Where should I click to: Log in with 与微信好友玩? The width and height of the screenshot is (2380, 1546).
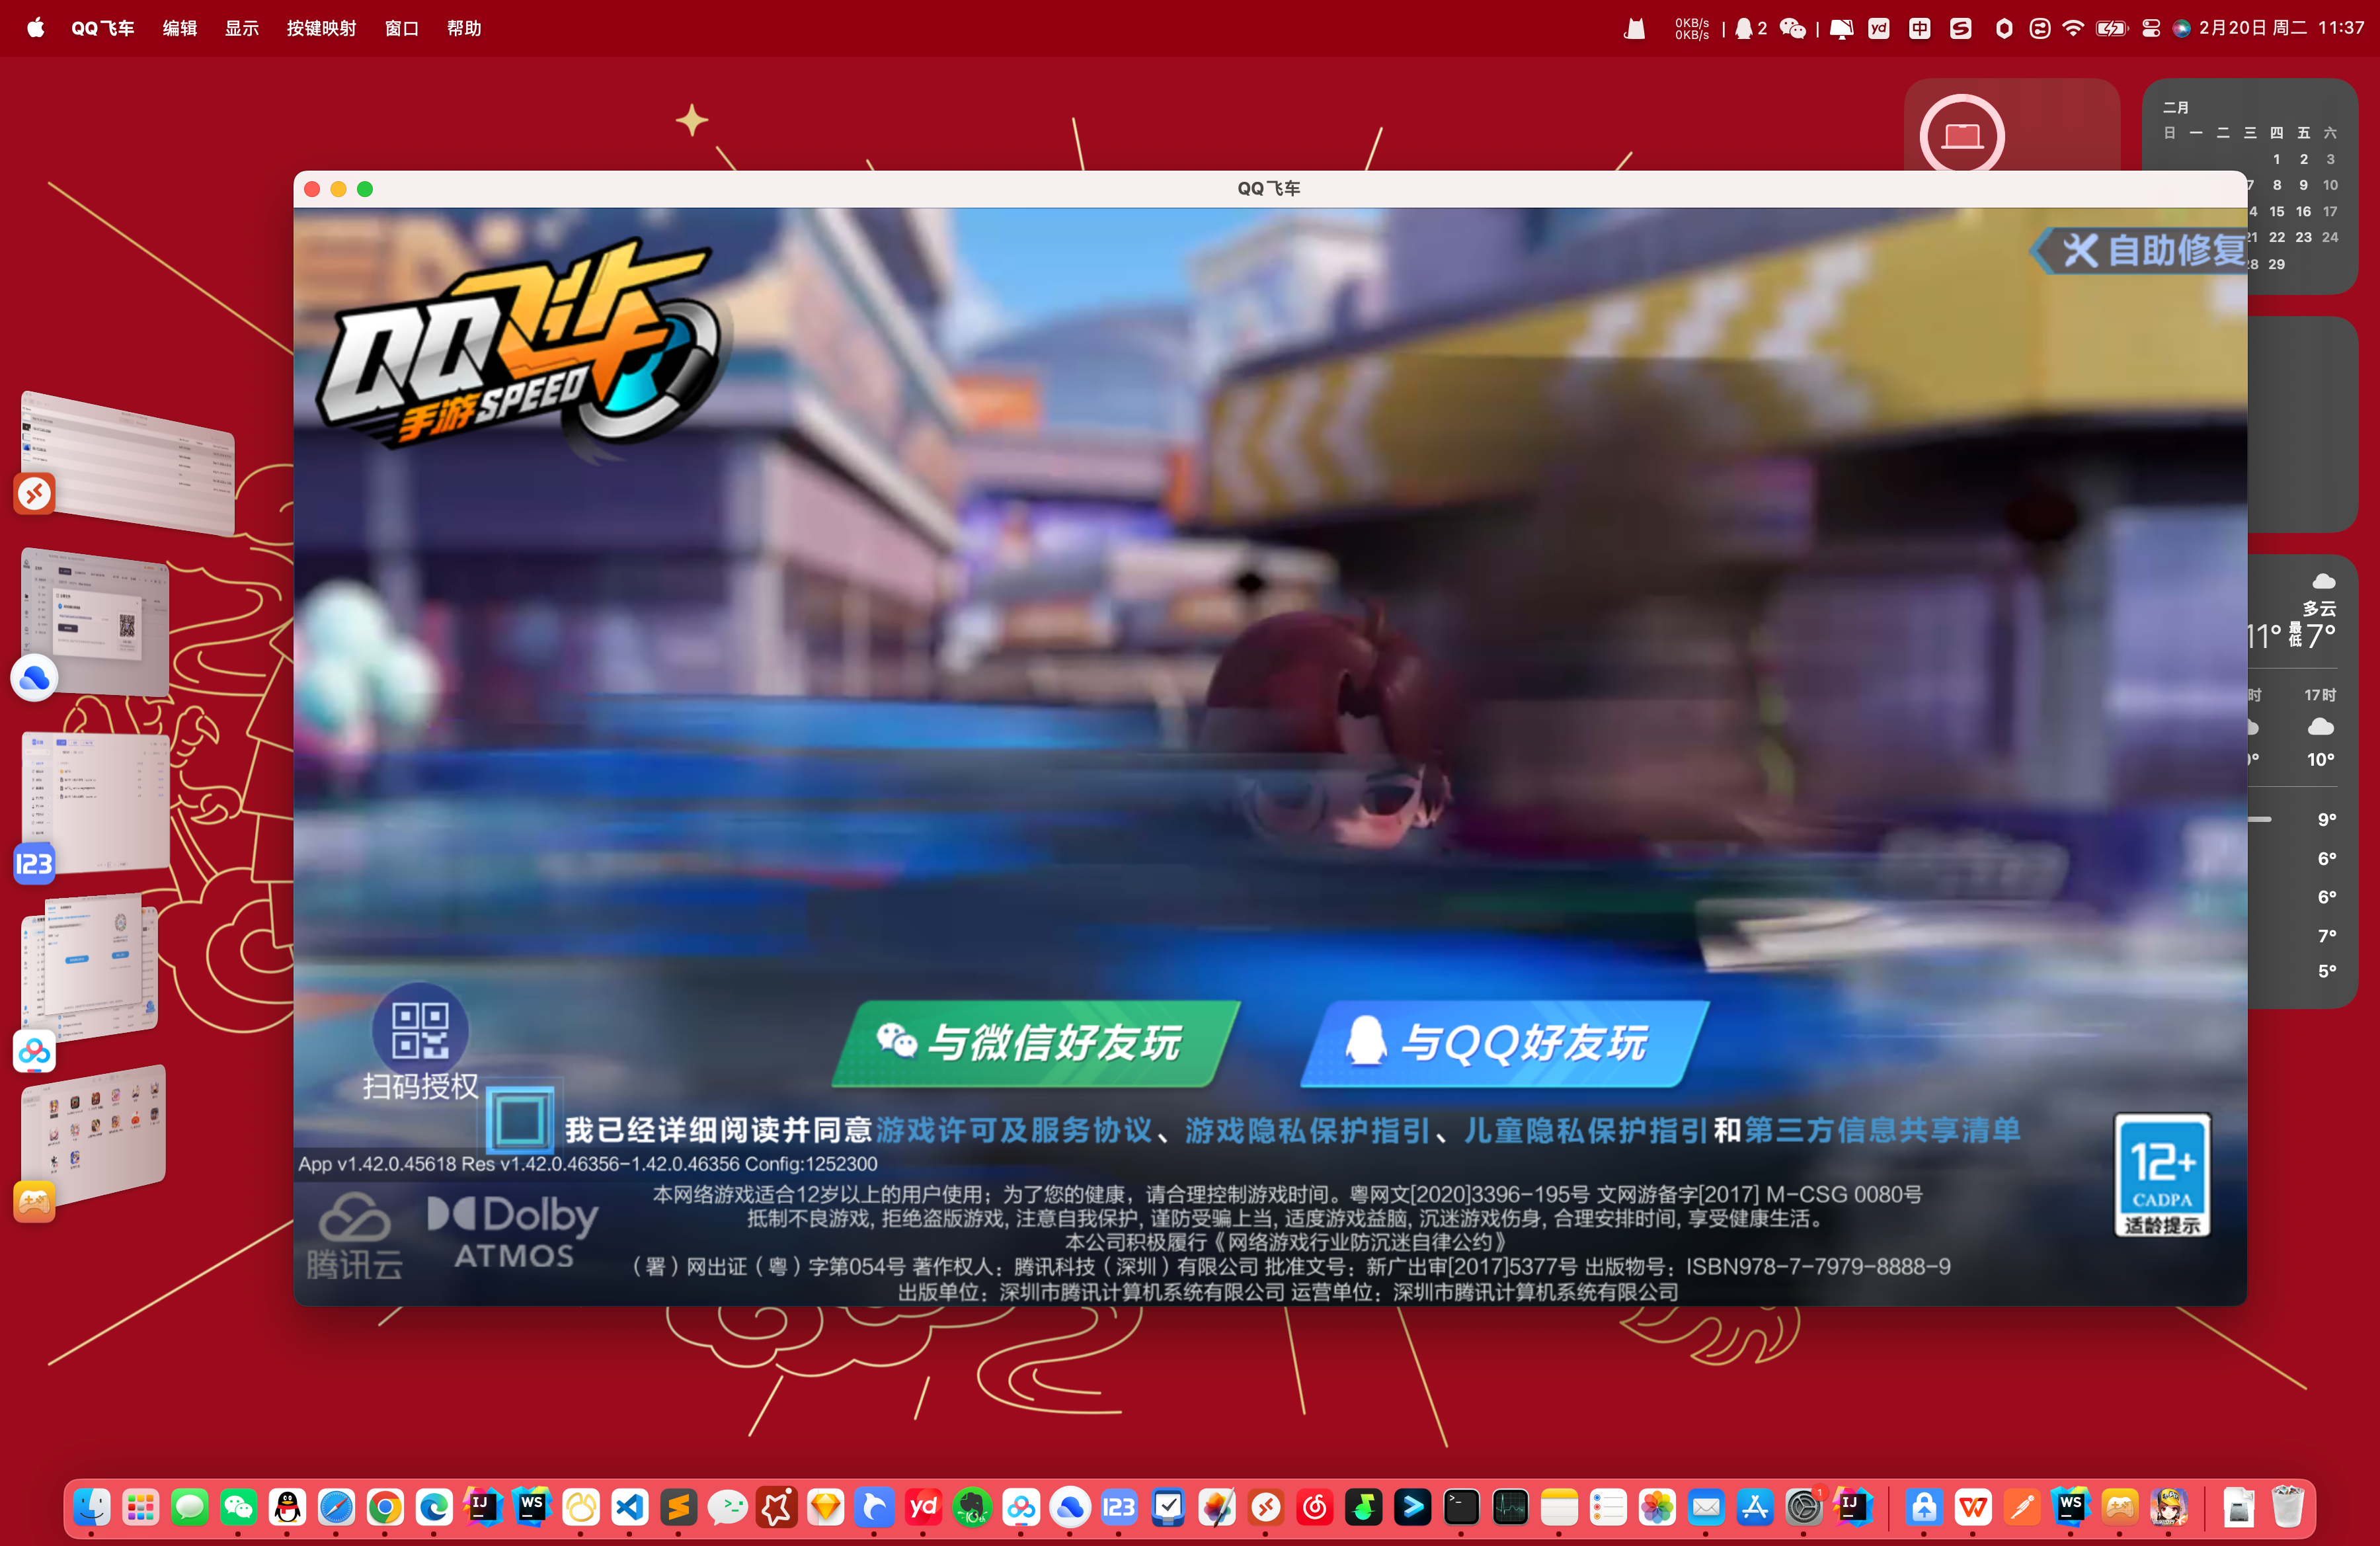[1036, 1043]
